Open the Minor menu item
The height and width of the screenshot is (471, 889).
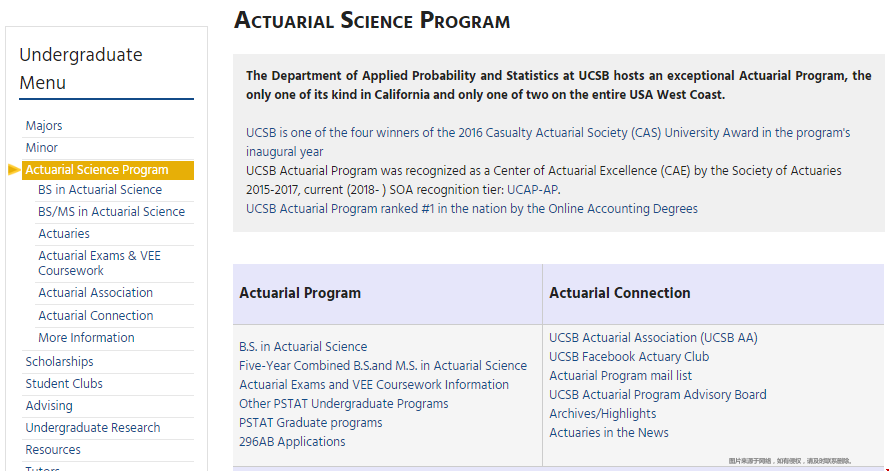[41, 148]
